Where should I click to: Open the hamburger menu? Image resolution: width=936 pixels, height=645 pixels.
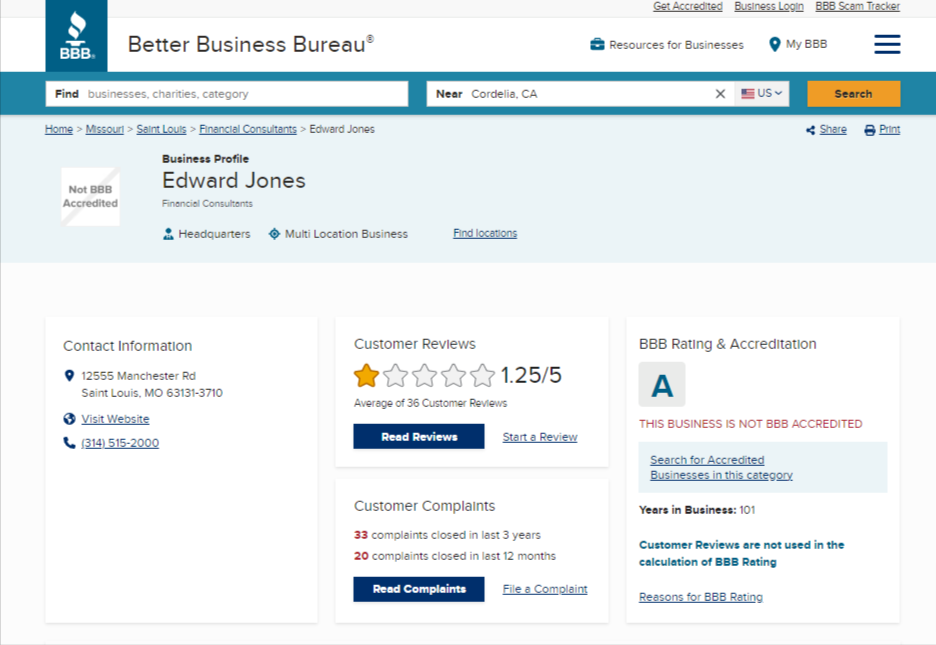[x=887, y=44]
